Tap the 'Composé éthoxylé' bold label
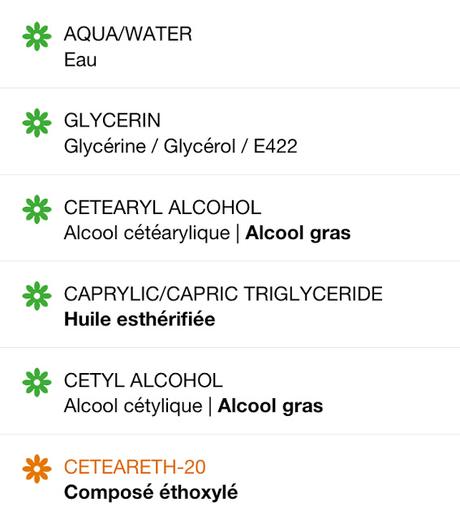This screenshot has height=519, width=460. click(151, 492)
